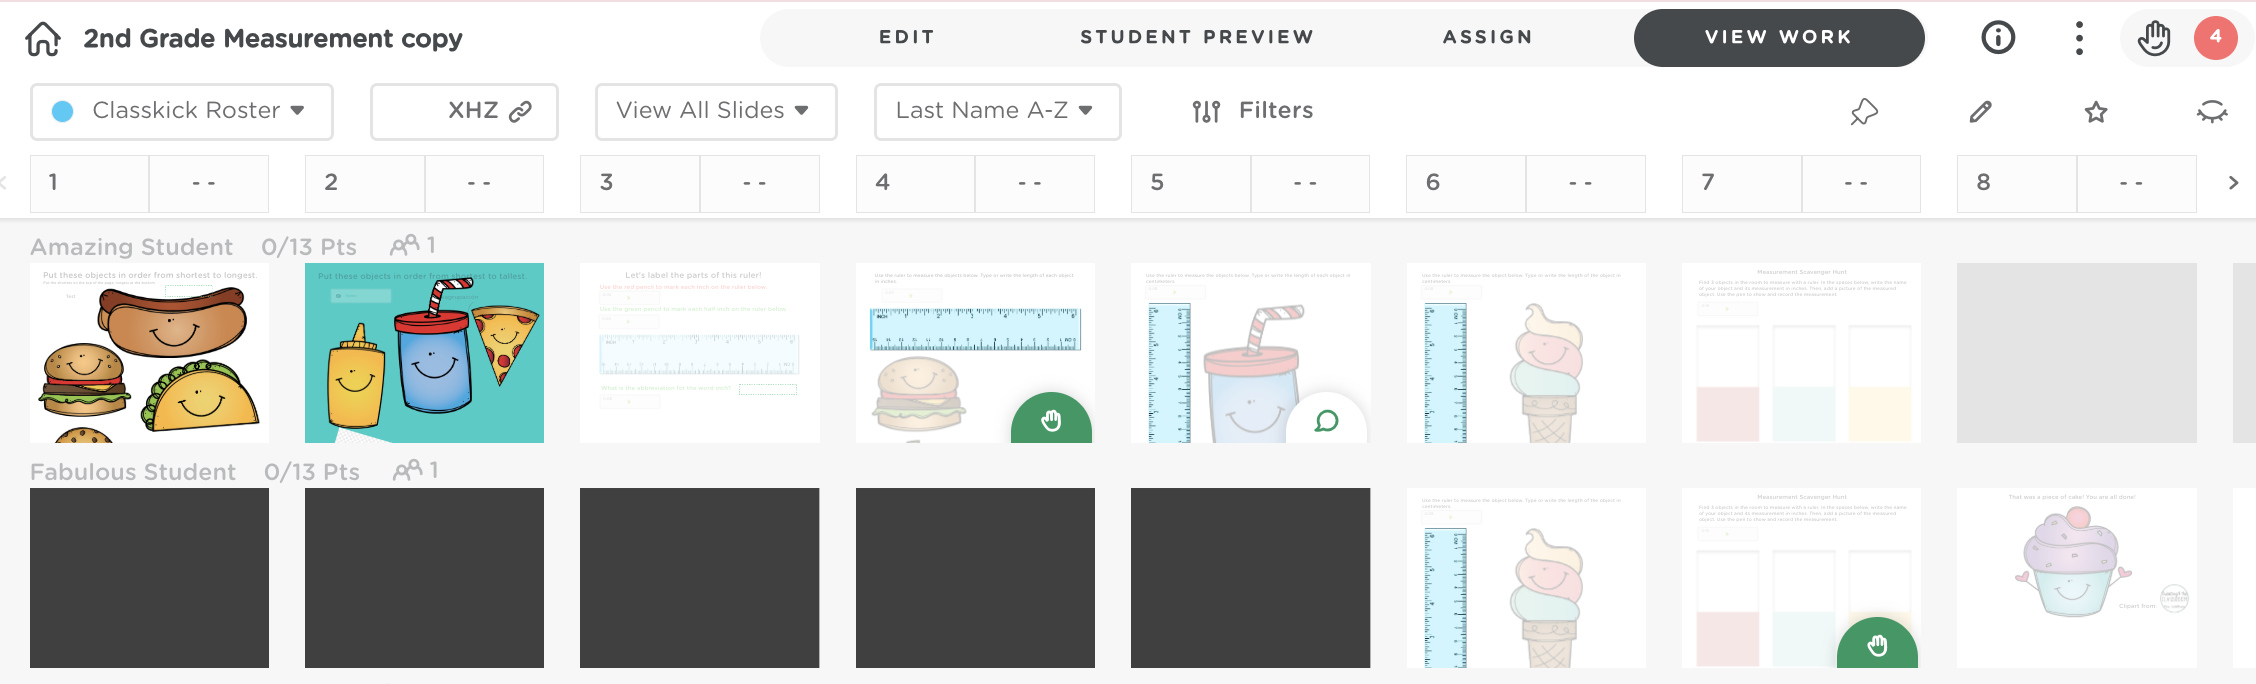Open Amazing Student's scavenger hunt slide 7
Image resolution: width=2256 pixels, height=684 pixels.
(1801, 353)
